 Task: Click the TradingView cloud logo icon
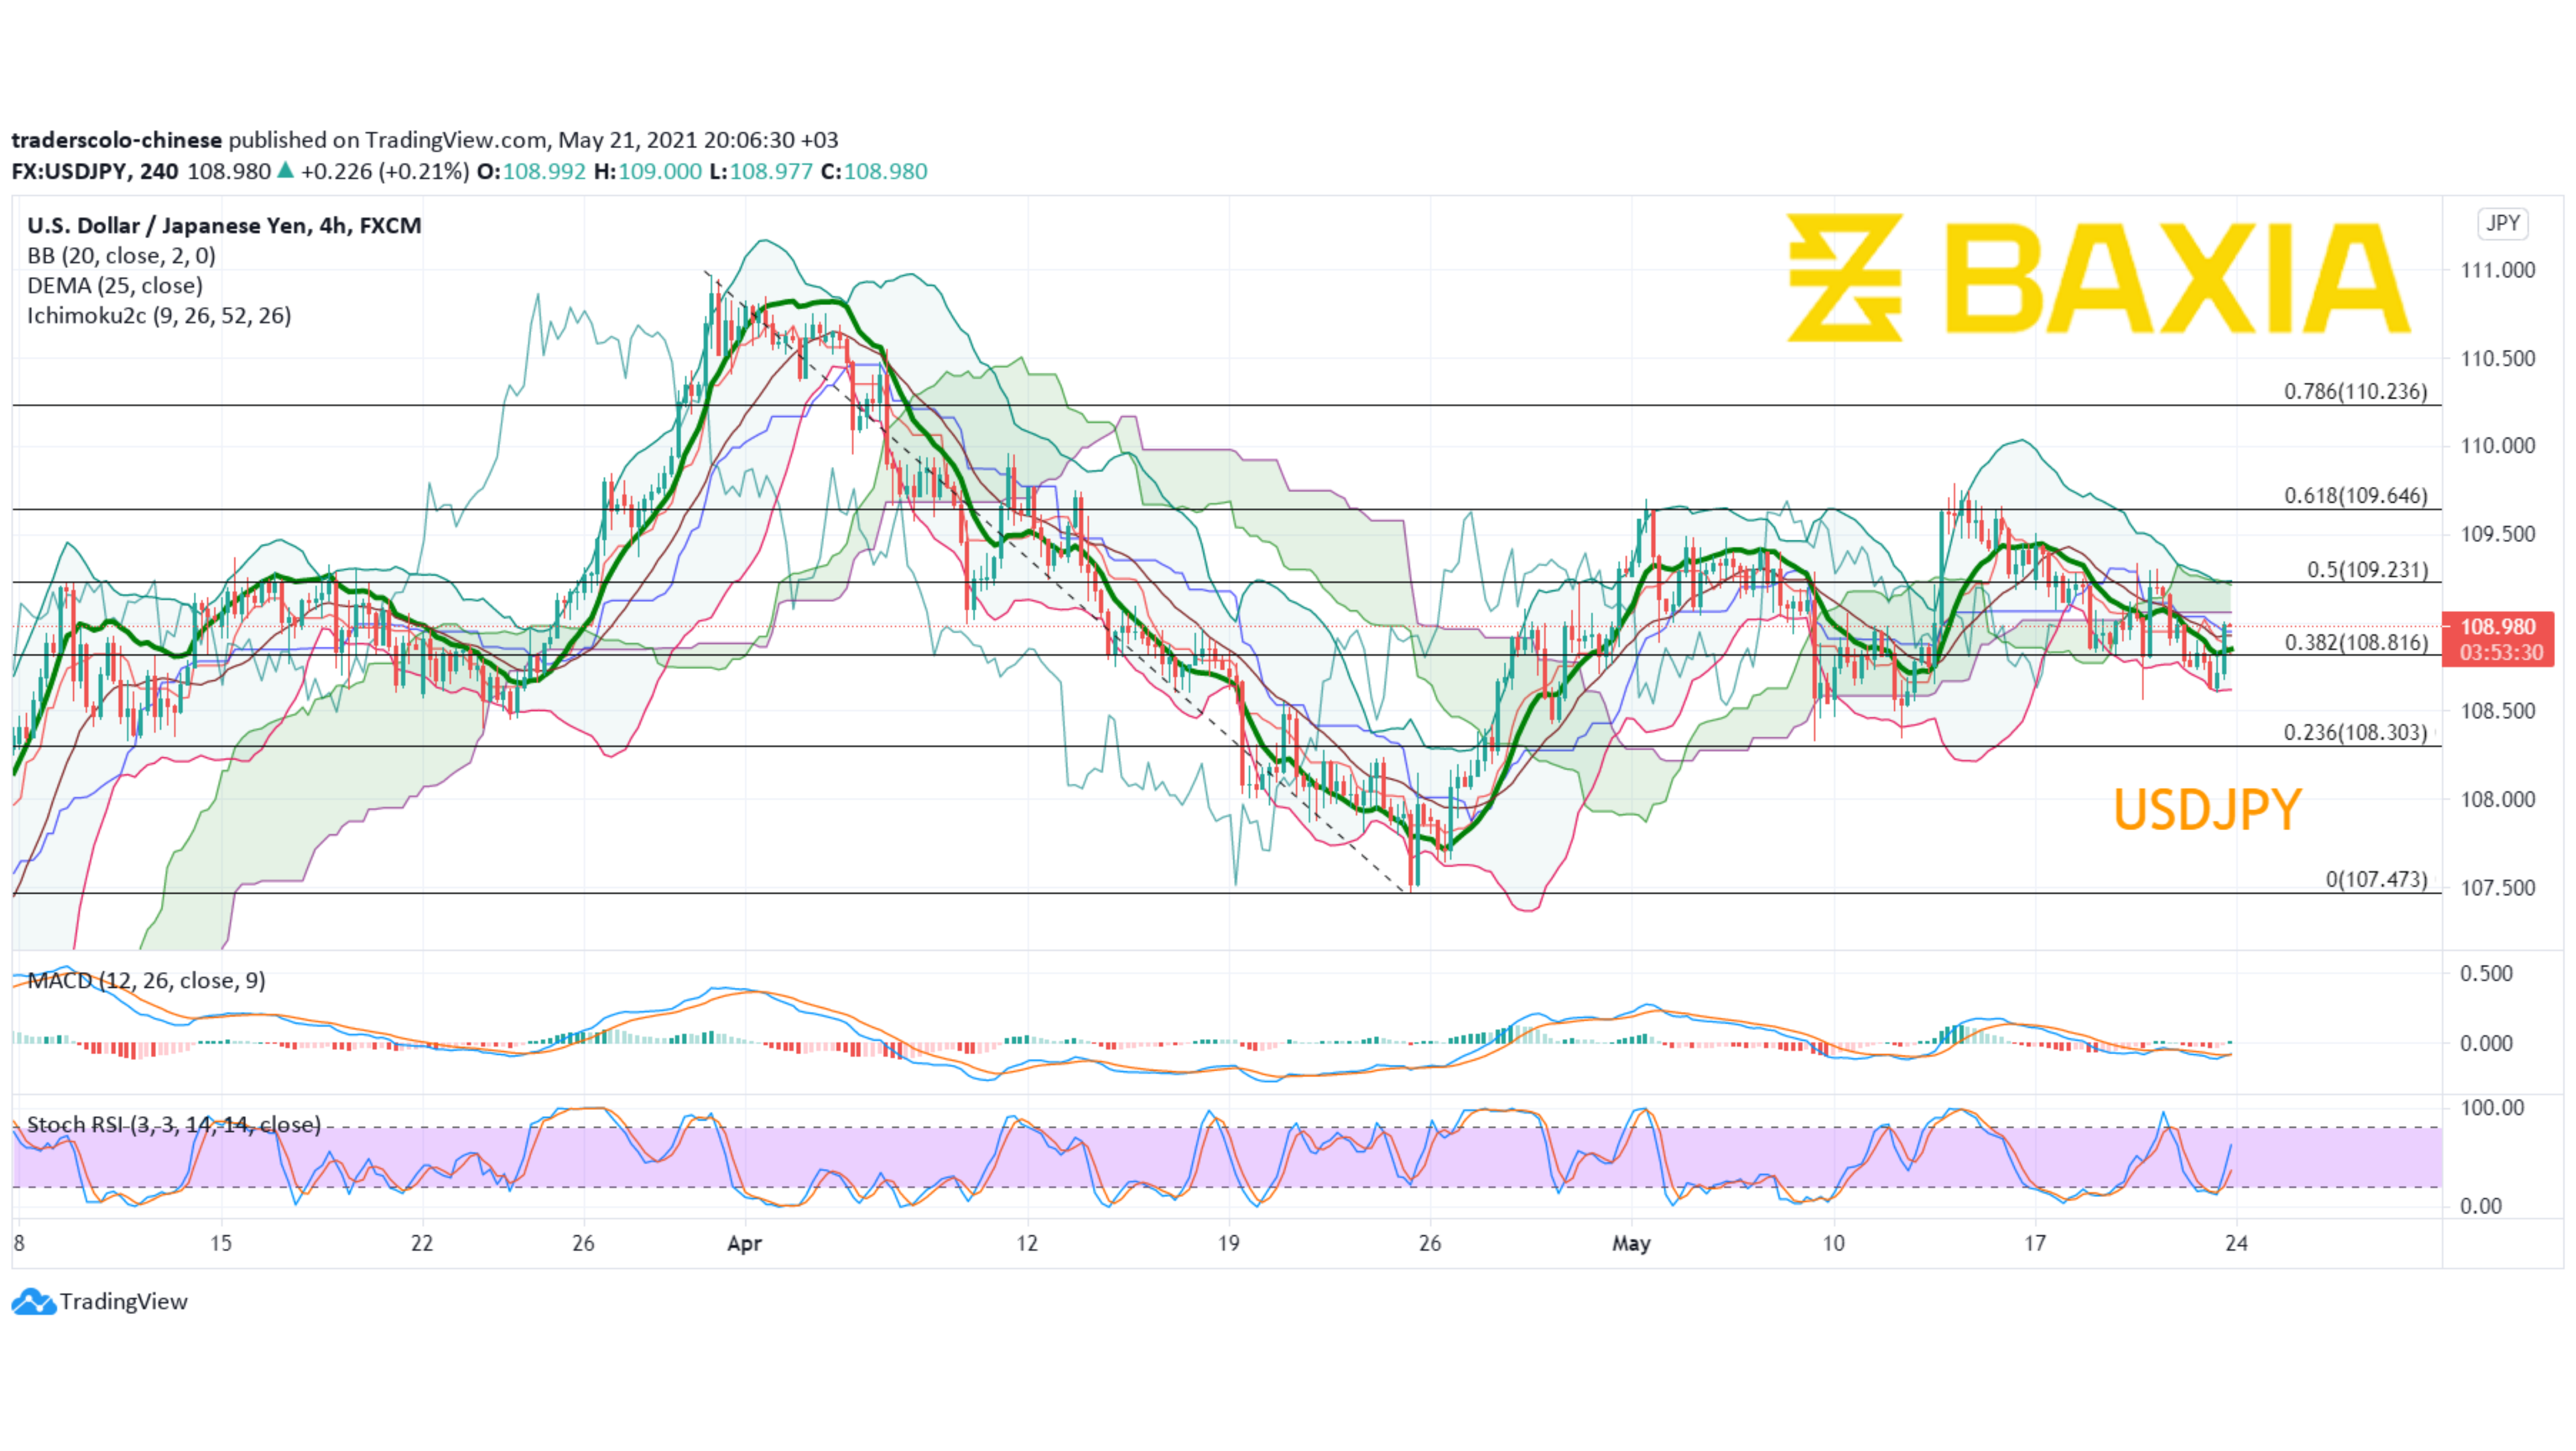point(33,1301)
